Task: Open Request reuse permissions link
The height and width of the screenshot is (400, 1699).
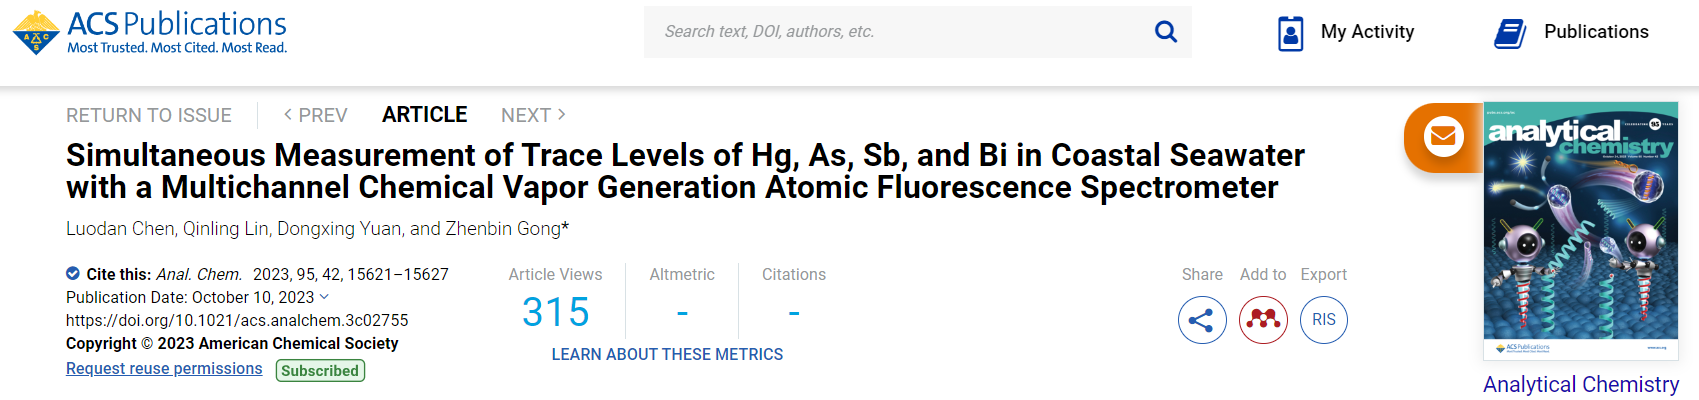Action: point(164,369)
